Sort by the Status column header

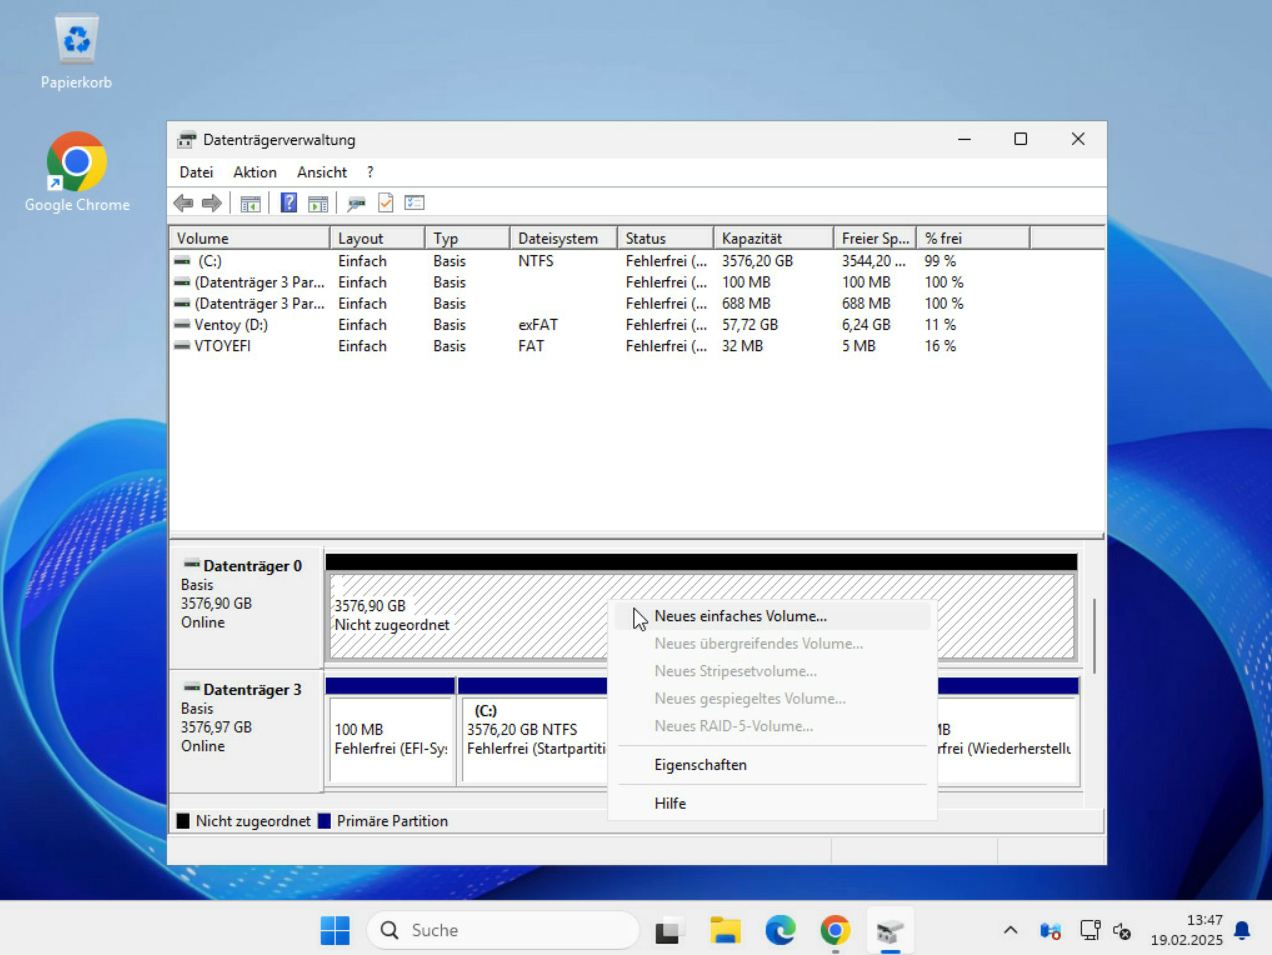[665, 238]
